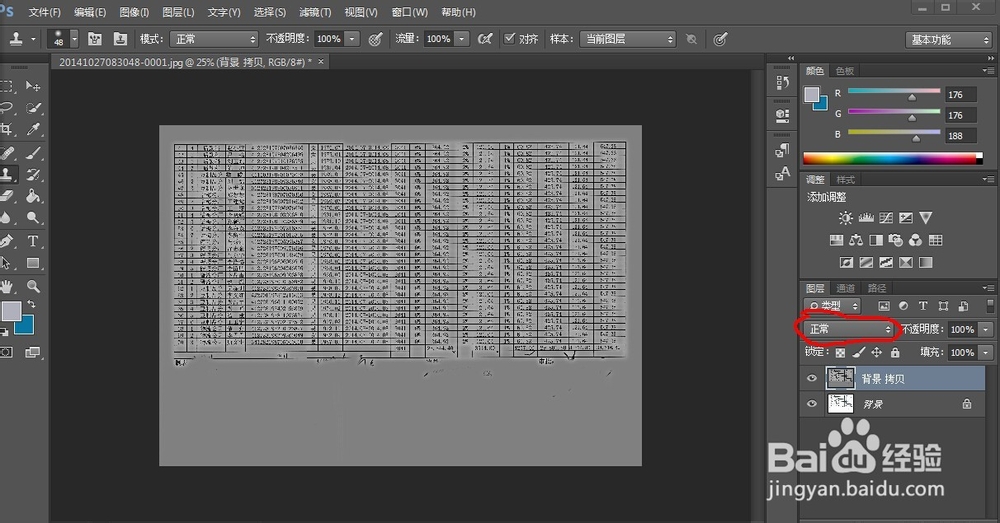Select the Dodge tool
The image size is (1000, 523).
coord(33,217)
